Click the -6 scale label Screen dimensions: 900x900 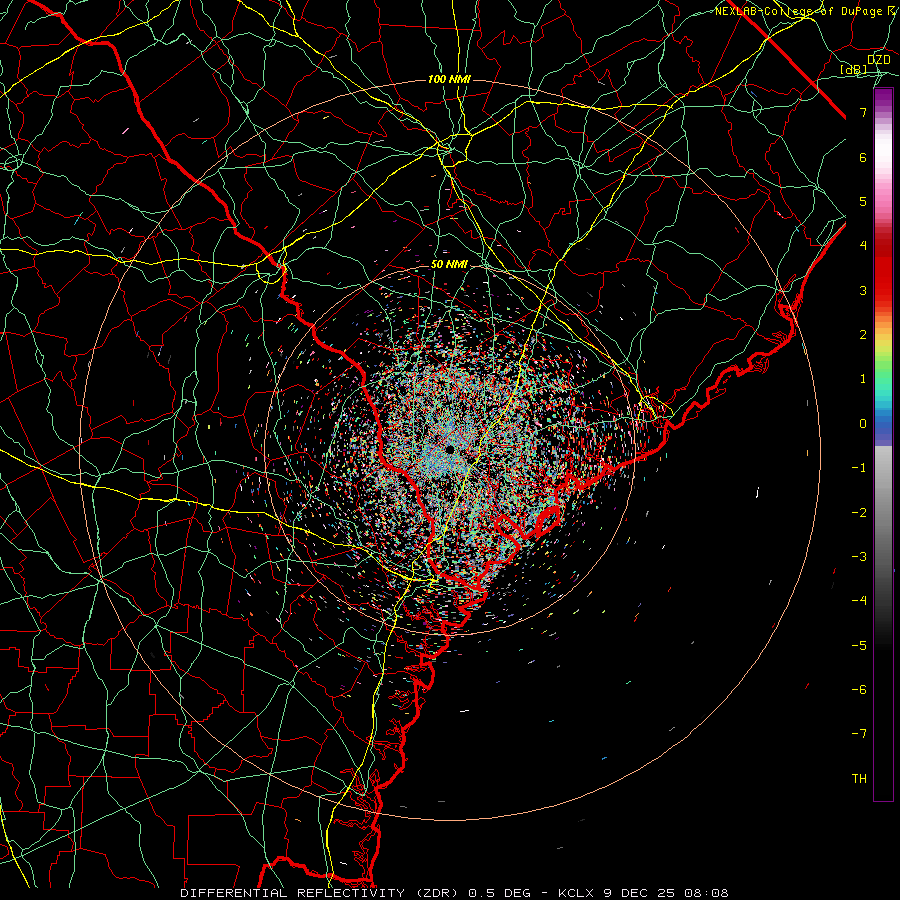pyautogui.click(x=859, y=690)
